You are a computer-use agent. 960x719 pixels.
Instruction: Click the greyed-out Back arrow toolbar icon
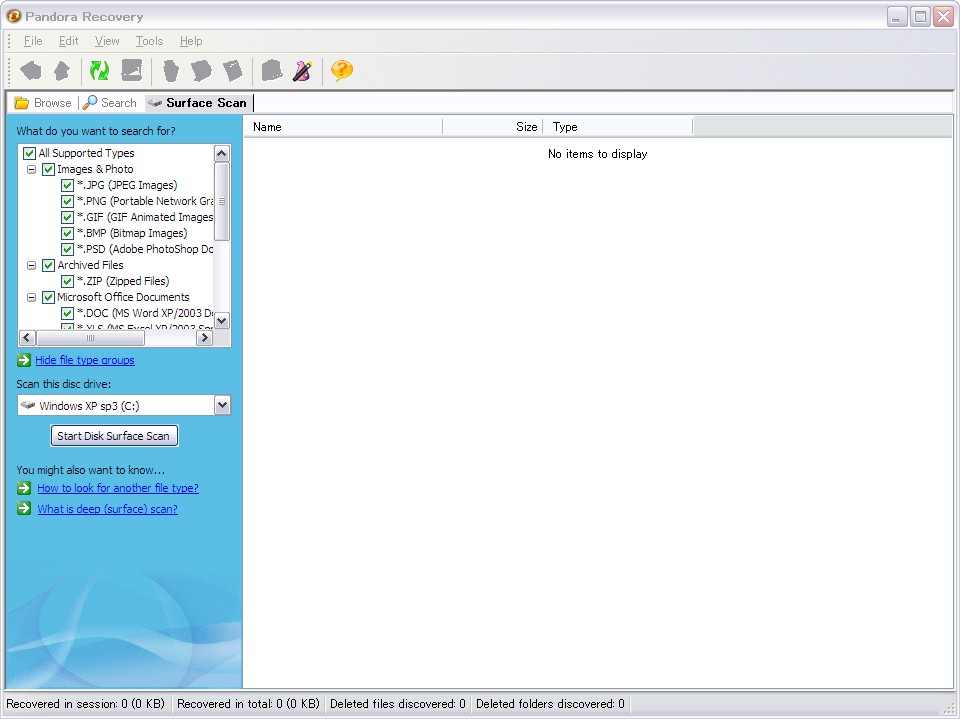click(x=31, y=70)
